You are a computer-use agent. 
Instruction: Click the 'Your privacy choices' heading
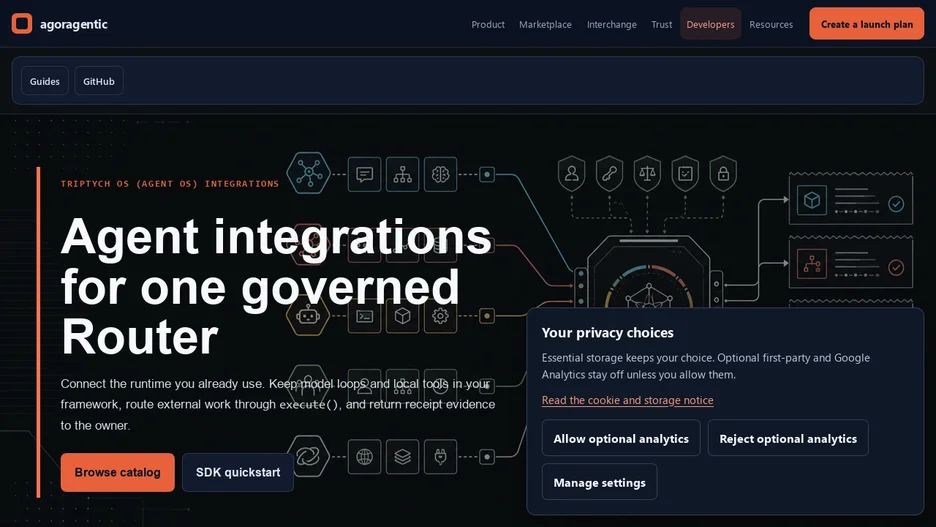pyautogui.click(x=607, y=332)
